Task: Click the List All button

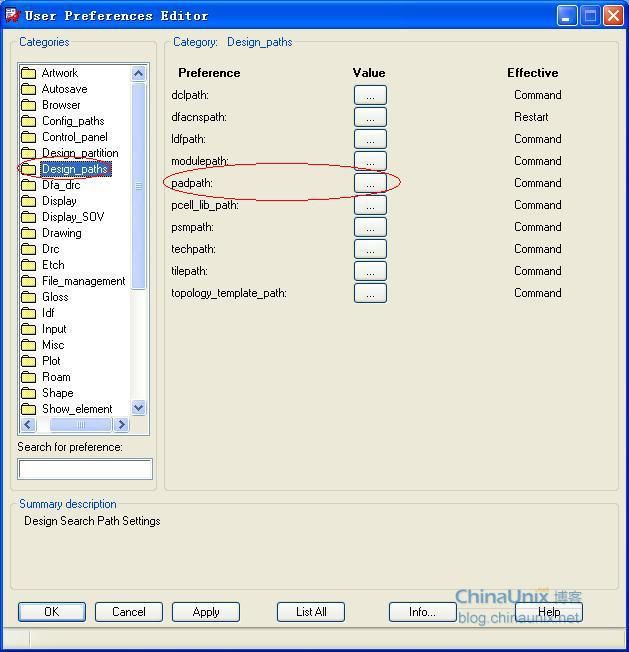Action: pos(311,612)
